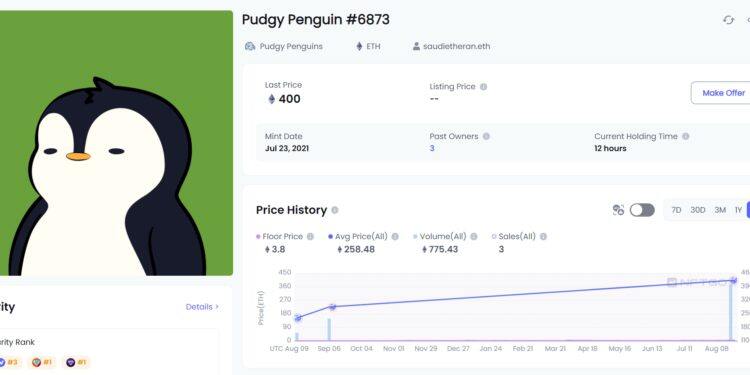Toggle the Floor Price legend series
750x375 pixels.
point(280,236)
